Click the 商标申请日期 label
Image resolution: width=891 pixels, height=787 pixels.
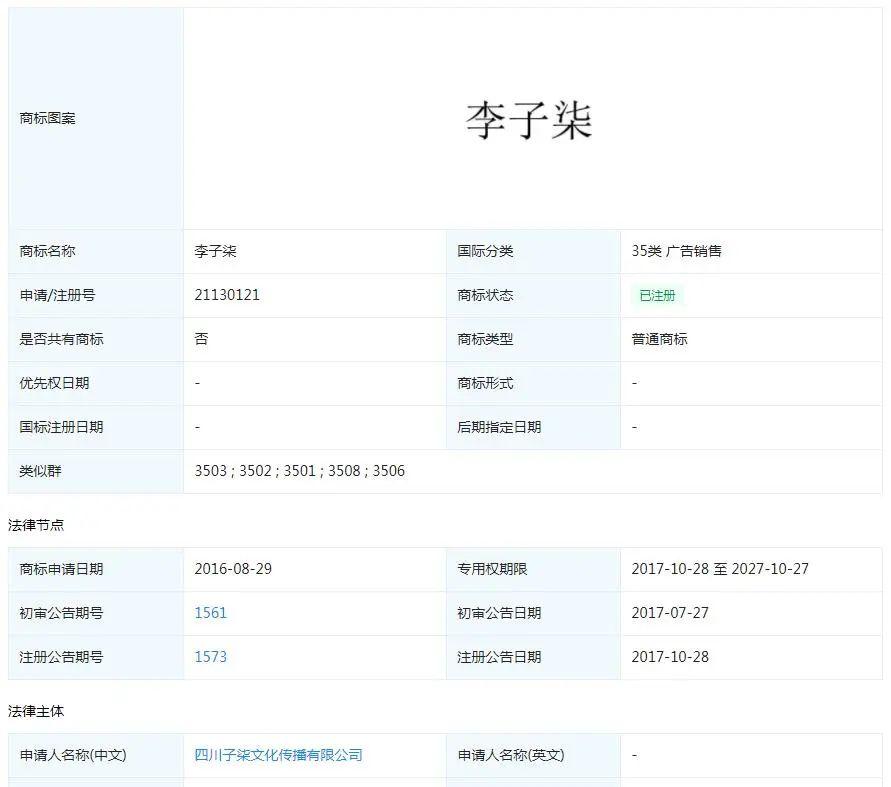click(61, 569)
